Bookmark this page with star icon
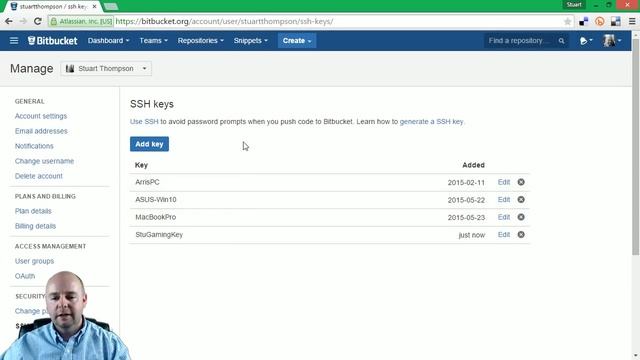Screen dimensions: 640x360 pyautogui.click(x=567, y=21)
